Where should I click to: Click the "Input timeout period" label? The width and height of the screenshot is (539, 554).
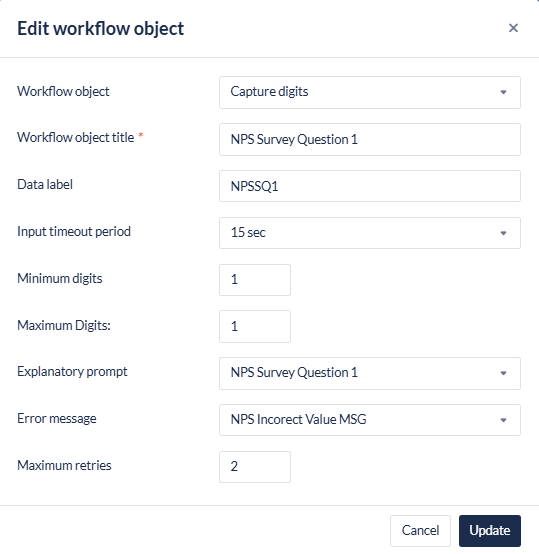(74, 231)
